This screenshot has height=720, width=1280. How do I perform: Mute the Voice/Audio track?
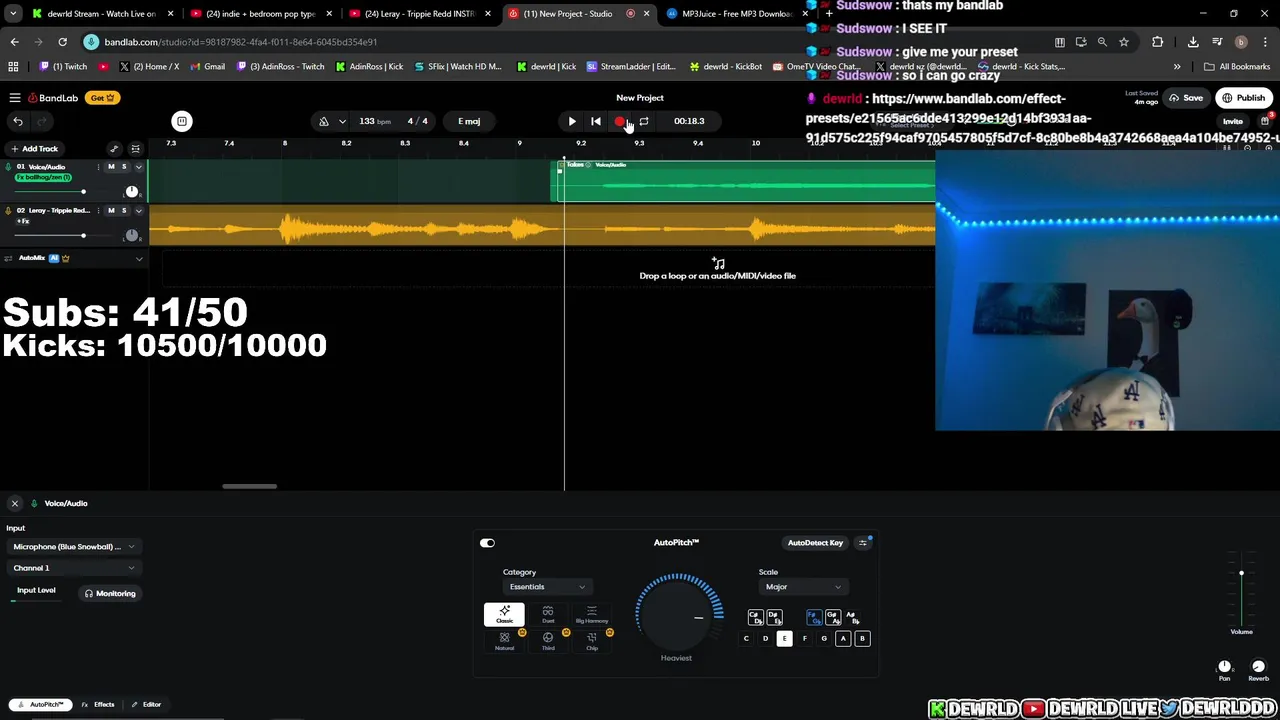coord(111,167)
